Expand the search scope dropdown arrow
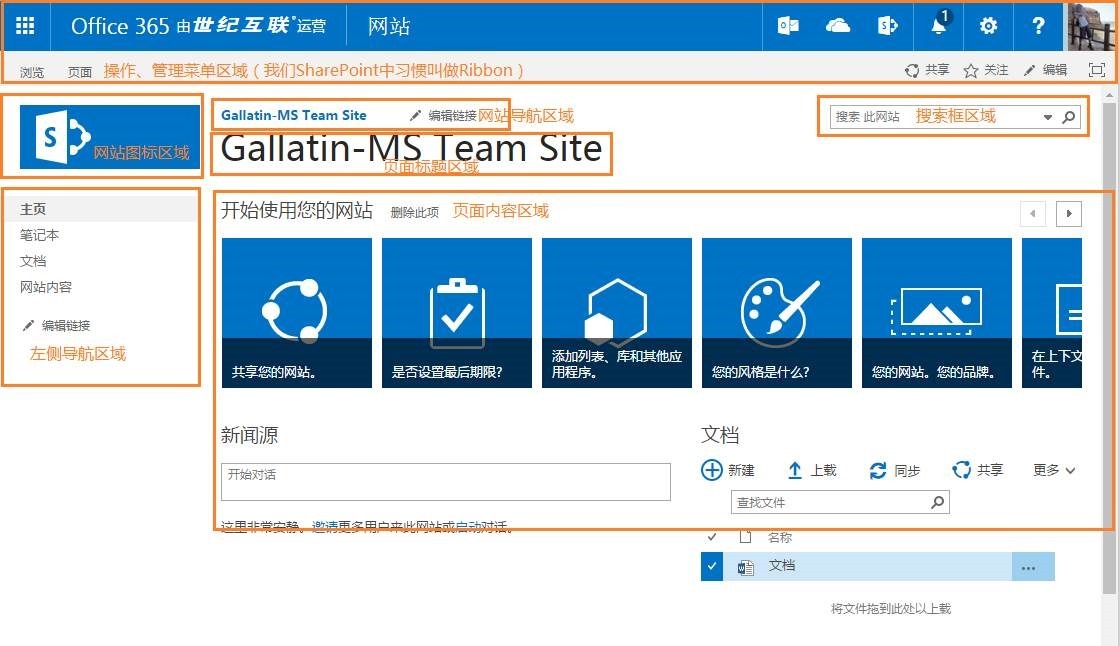 (x=1047, y=117)
